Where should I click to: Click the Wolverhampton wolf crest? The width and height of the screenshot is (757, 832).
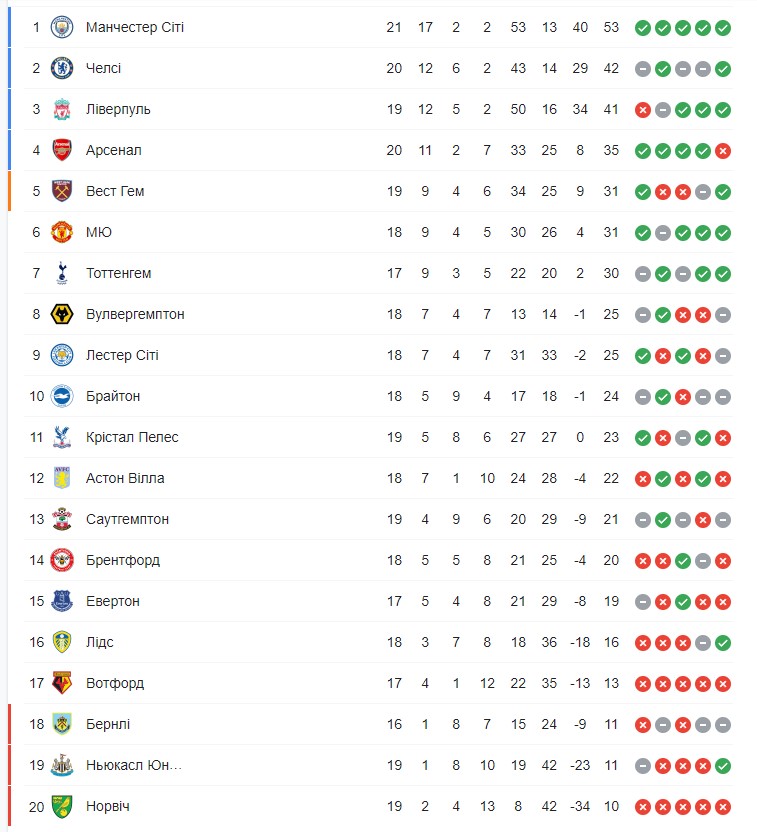62,314
